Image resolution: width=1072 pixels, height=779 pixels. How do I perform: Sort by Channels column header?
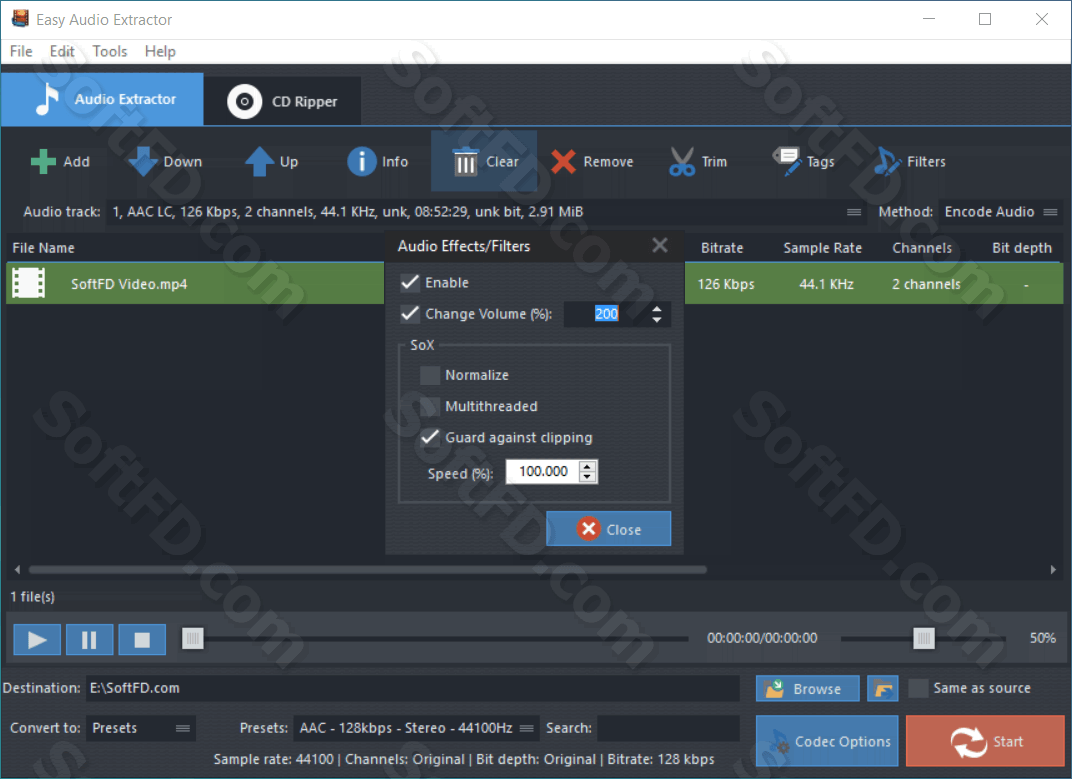(x=922, y=248)
